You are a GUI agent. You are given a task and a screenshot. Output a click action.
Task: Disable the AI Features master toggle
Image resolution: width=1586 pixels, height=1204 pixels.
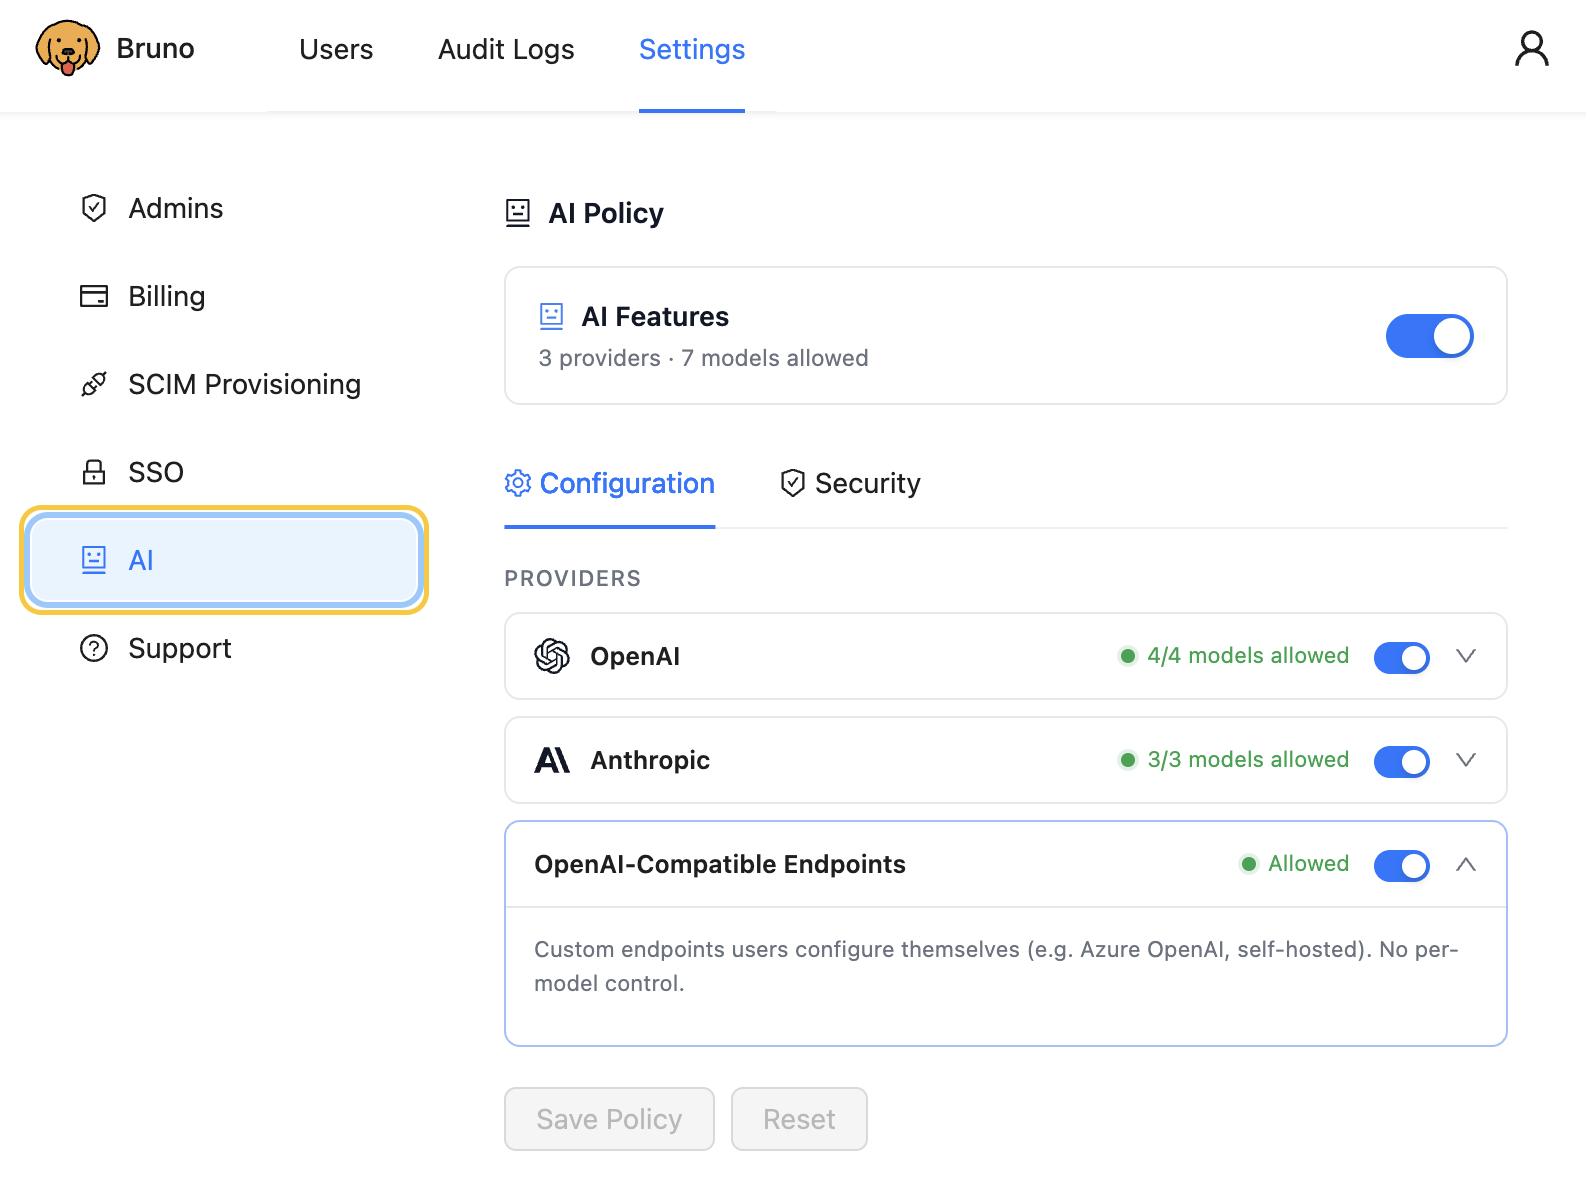point(1429,336)
